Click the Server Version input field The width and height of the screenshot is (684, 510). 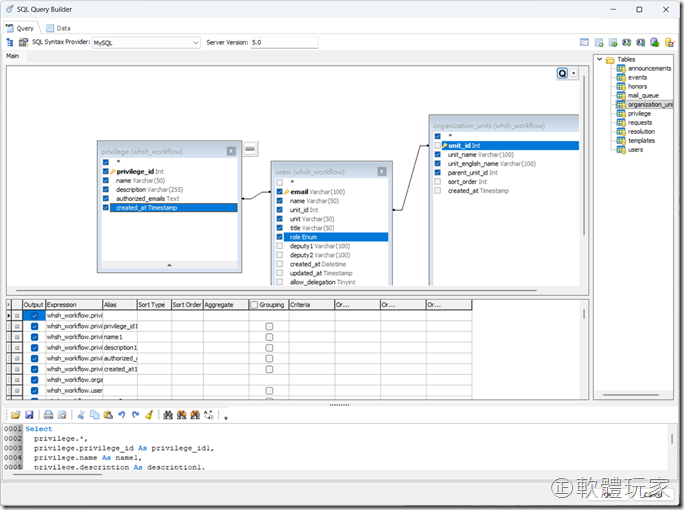[x=283, y=43]
